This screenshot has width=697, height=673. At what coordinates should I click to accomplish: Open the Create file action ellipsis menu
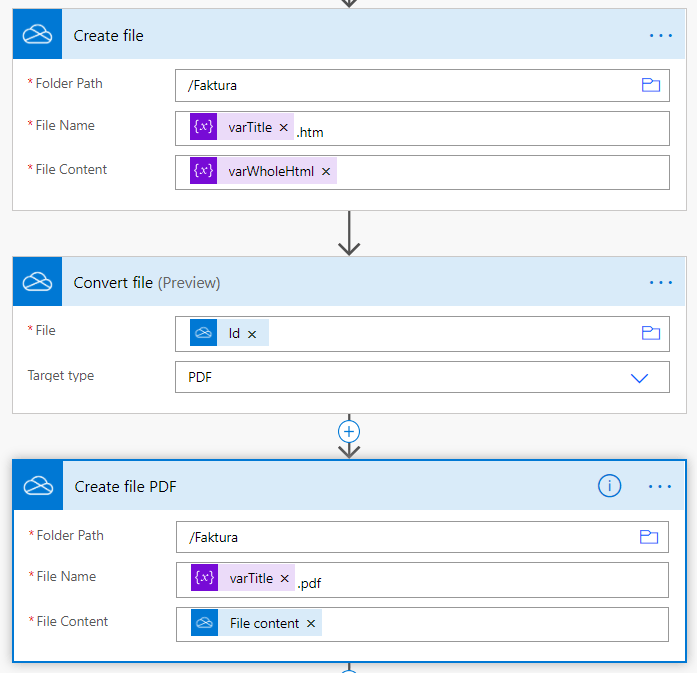pyautogui.click(x=661, y=35)
